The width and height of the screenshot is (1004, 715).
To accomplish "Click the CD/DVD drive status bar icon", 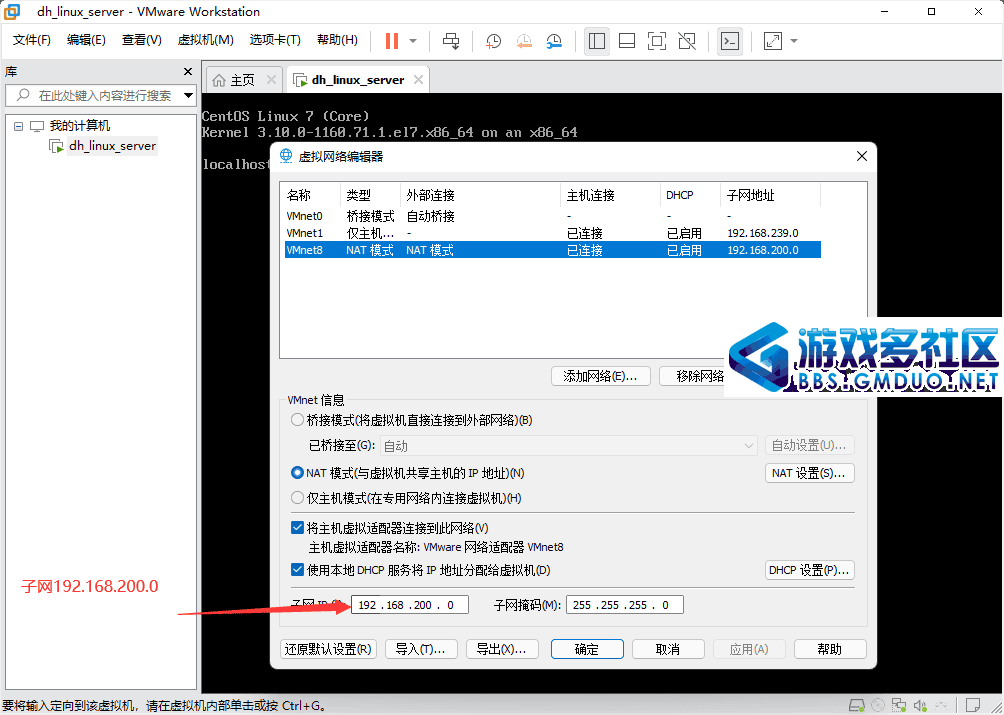I will (x=878, y=705).
